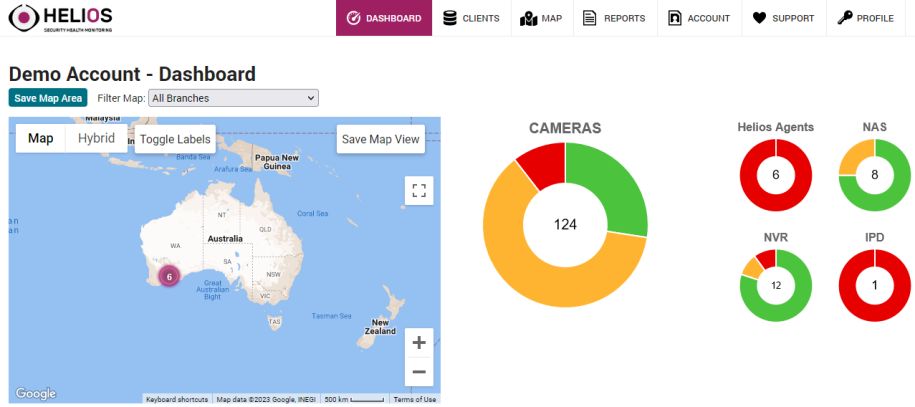Click the Reports document icon
Image resolution: width=915 pixels, height=407 pixels.
[x=589, y=18]
